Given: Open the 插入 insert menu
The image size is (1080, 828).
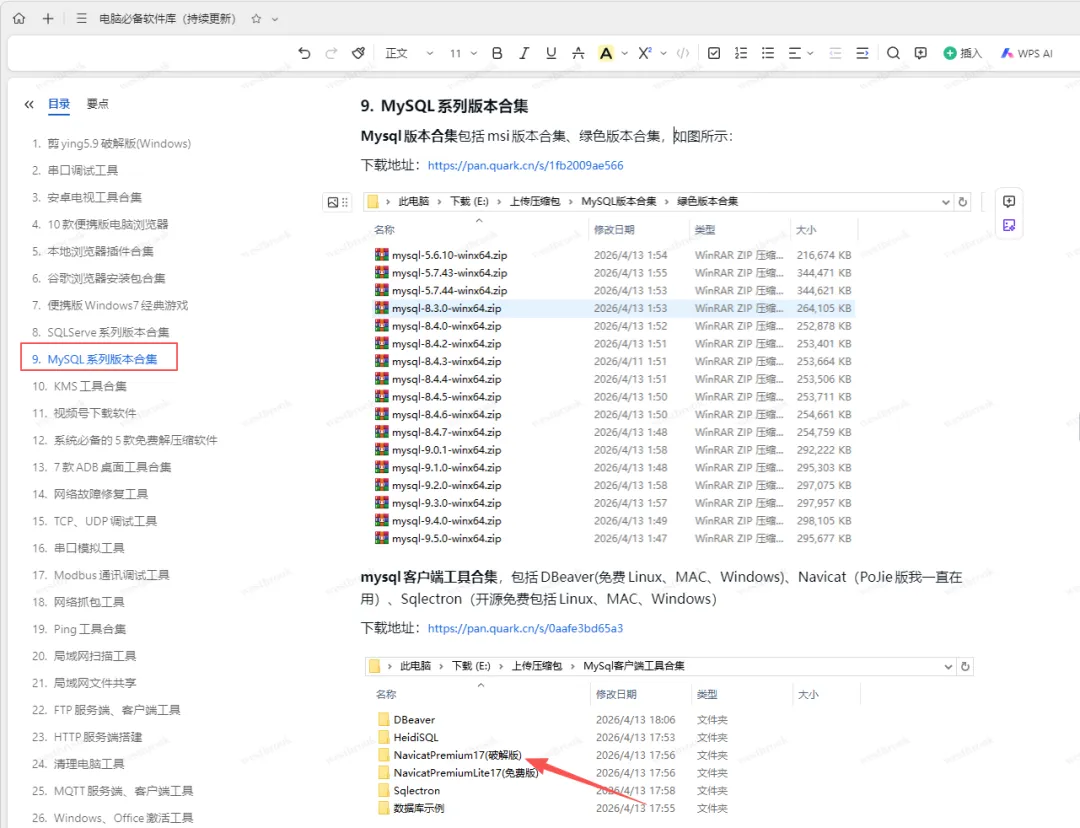Looking at the screenshot, I should pos(963,53).
